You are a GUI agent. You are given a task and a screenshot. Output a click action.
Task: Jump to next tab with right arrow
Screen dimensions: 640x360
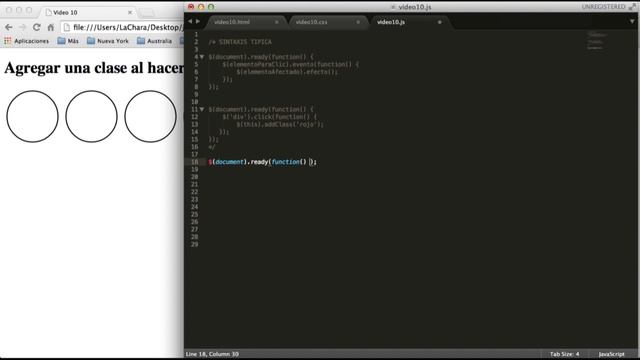(198, 21)
